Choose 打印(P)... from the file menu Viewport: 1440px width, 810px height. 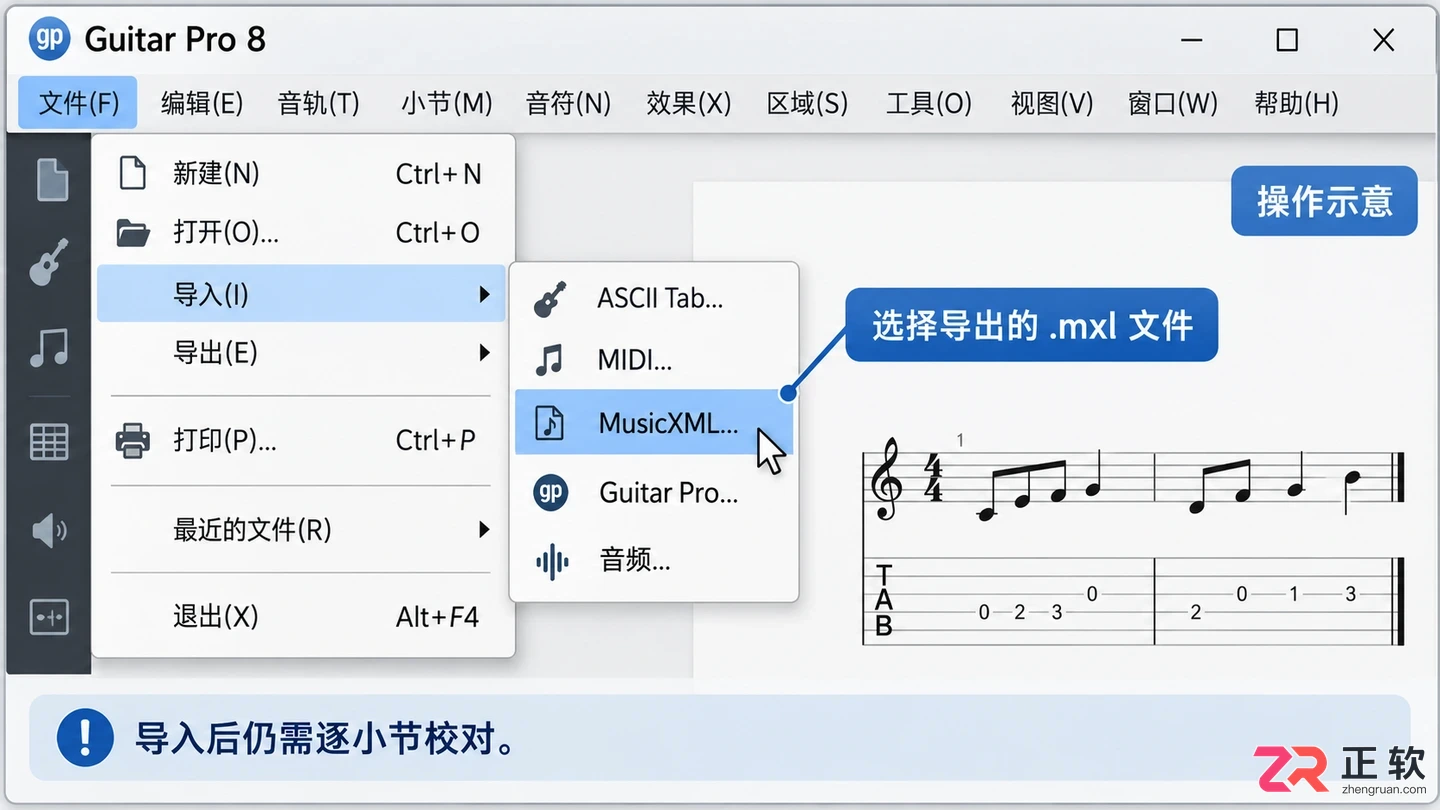(x=303, y=440)
